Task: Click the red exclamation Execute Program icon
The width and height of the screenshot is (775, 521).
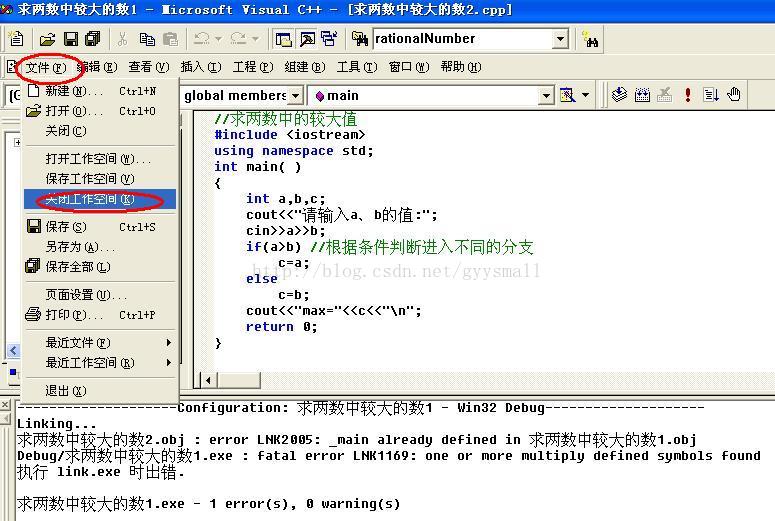Action: click(x=688, y=94)
